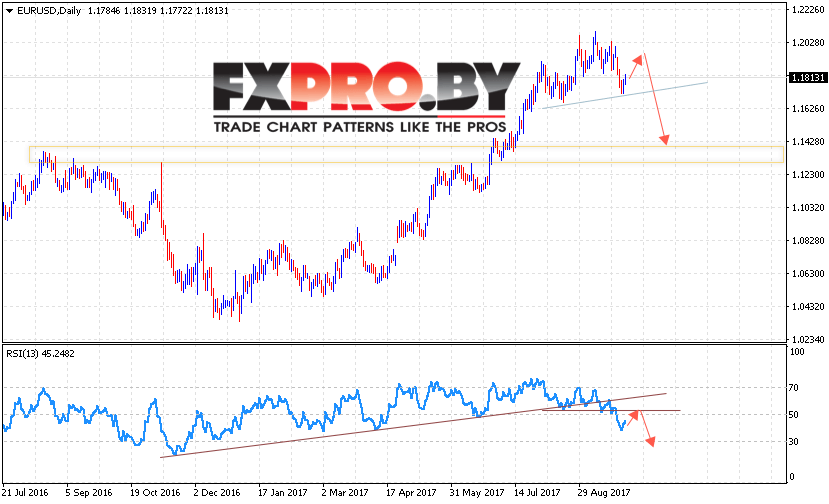829x504 pixels.
Task: Select the 17 Jan 2017 date label
Action: tap(282, 493)
